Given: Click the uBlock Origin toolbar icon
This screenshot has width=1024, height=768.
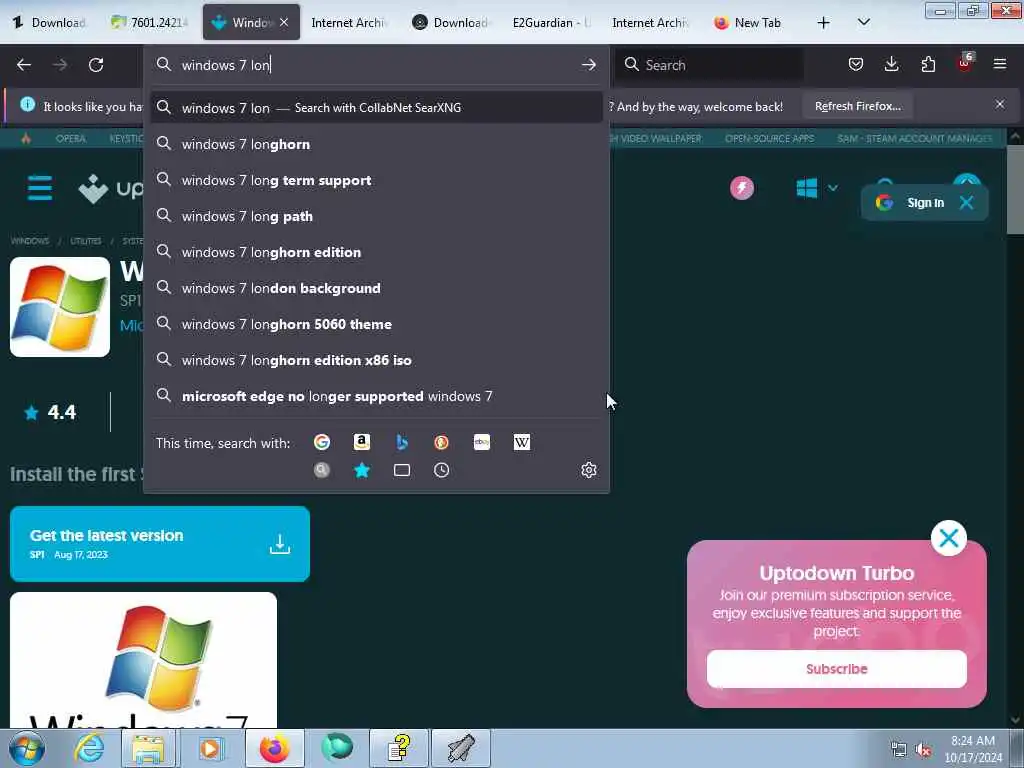Looking at the screenshot, I should coord(964,64).
